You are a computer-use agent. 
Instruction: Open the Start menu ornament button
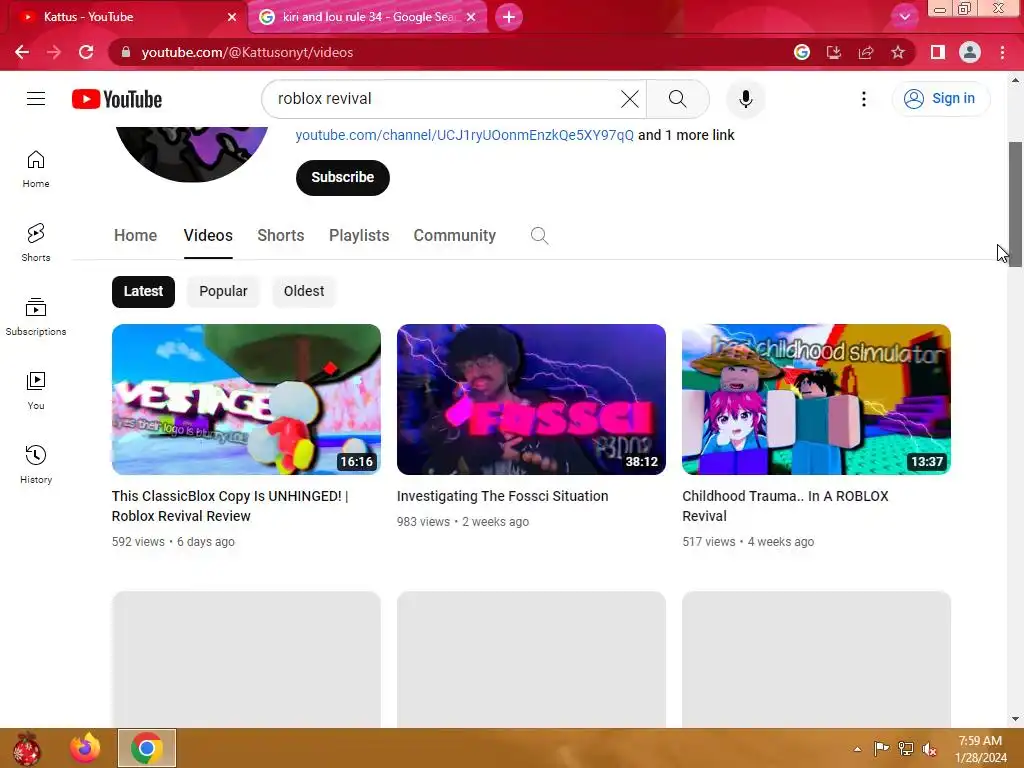[26, 748]
